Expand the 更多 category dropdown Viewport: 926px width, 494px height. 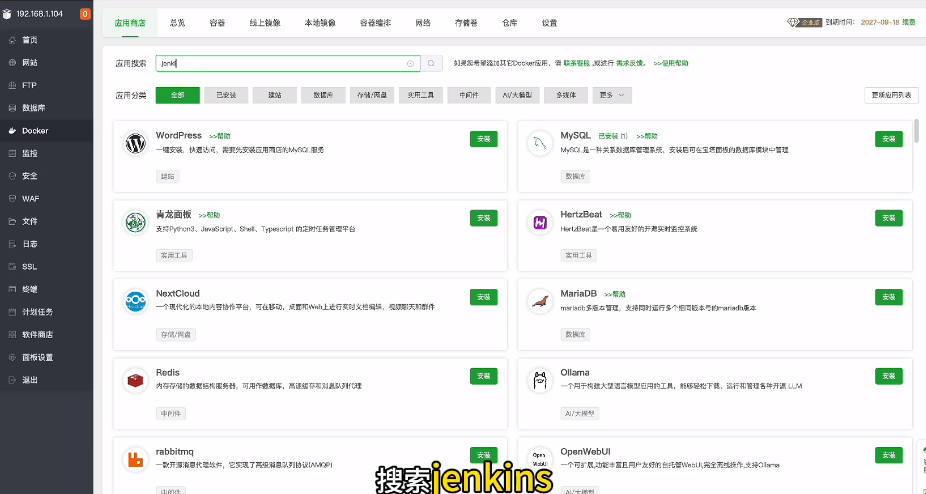[x=612, y=95]
